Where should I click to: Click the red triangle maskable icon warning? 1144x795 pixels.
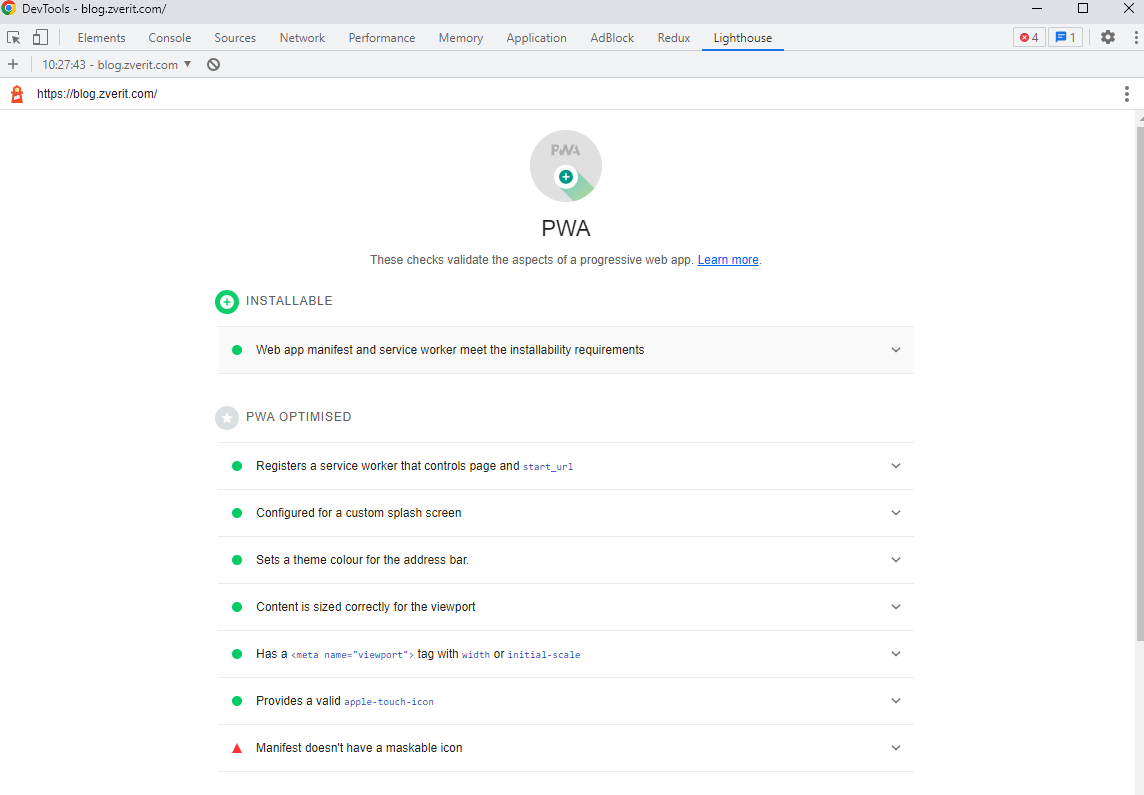click(236, 748)
